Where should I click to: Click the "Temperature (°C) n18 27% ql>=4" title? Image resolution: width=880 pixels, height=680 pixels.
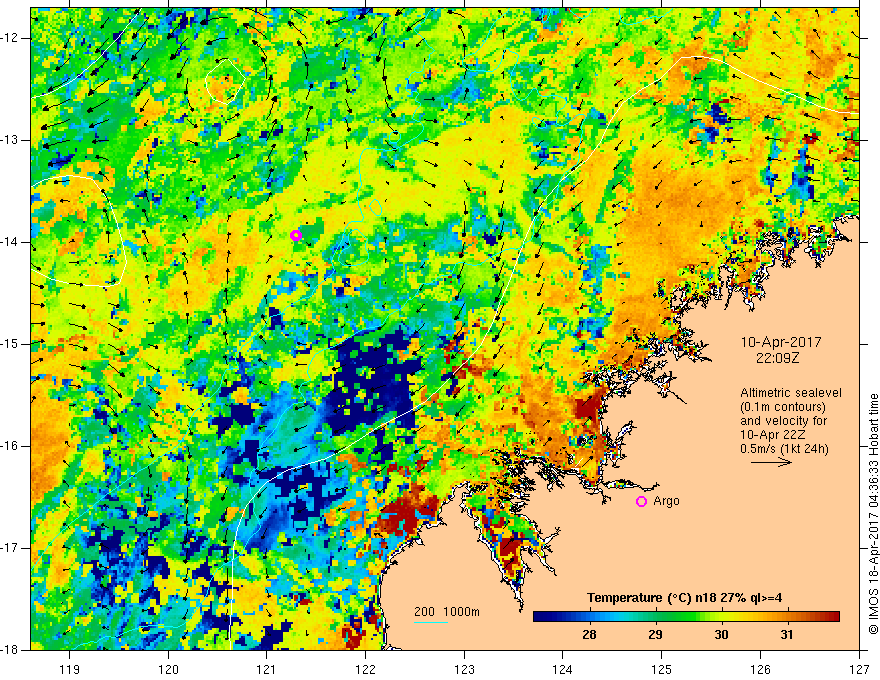(684, 598)
